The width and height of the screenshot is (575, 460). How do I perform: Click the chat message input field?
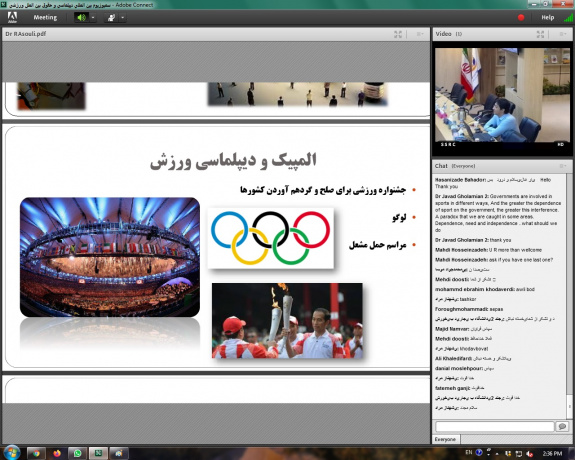pyautogui.click(x=494, y=426)
